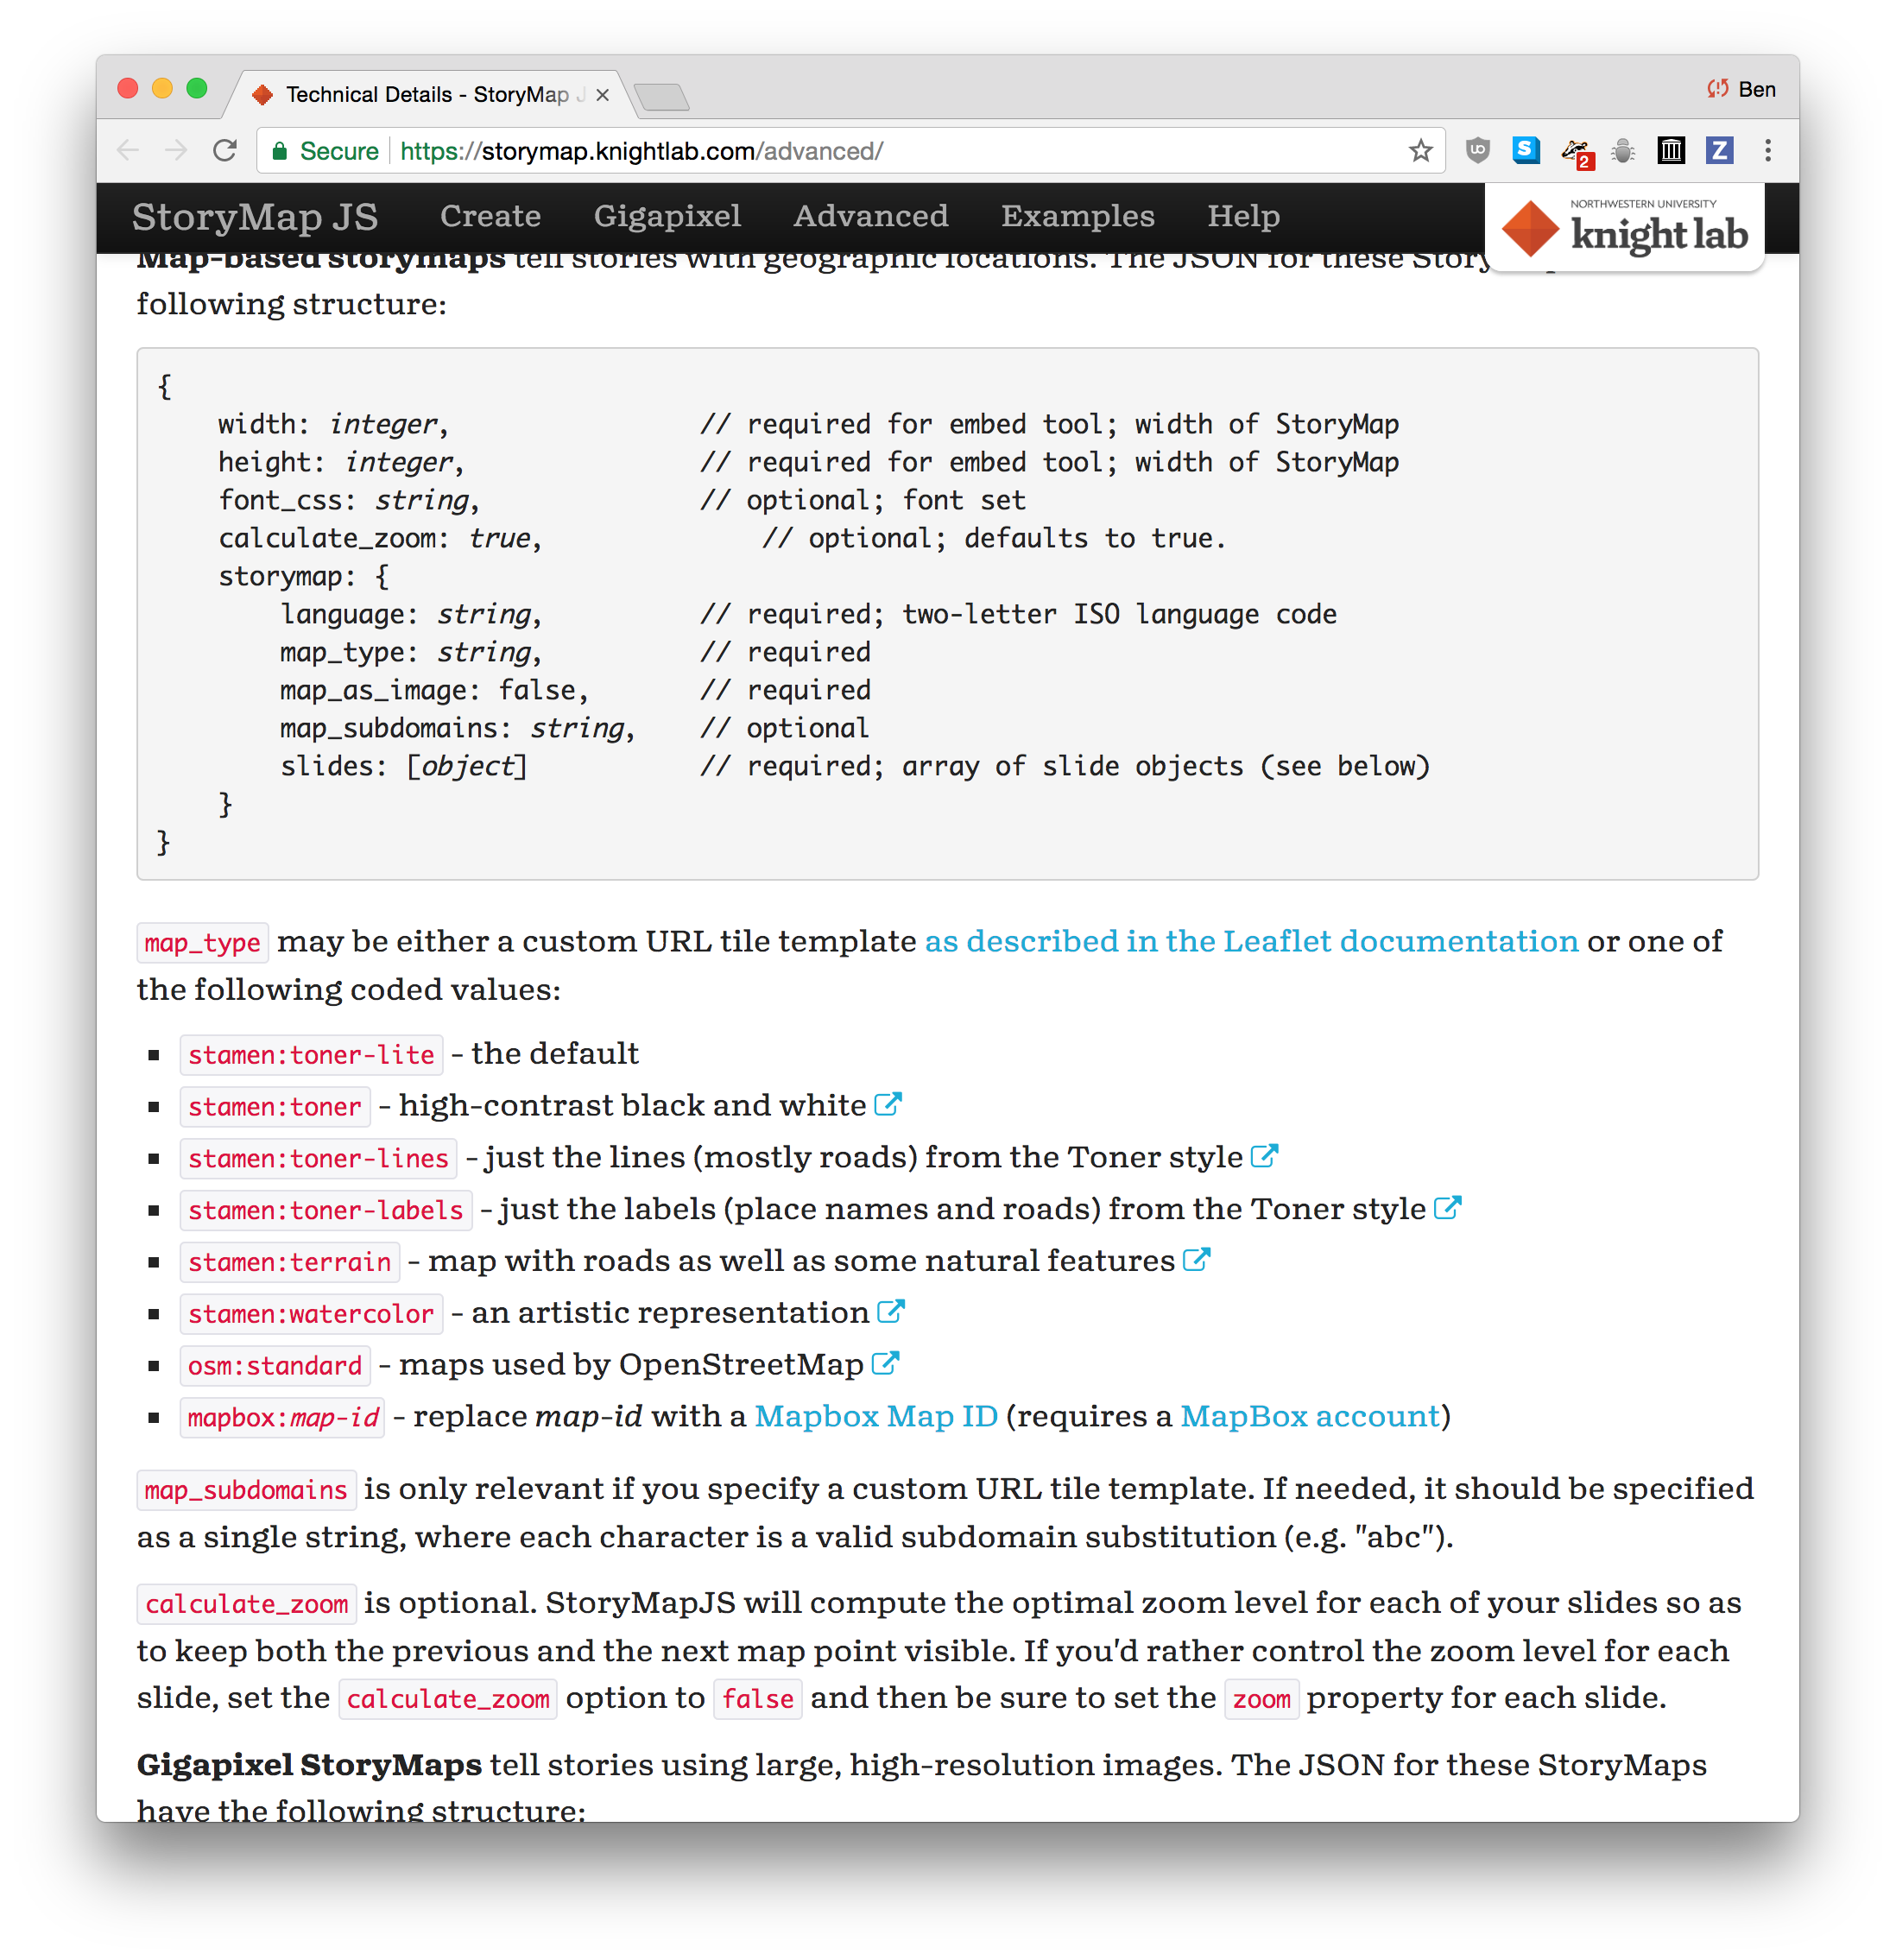Open the extension with red badge 2

1577,153
